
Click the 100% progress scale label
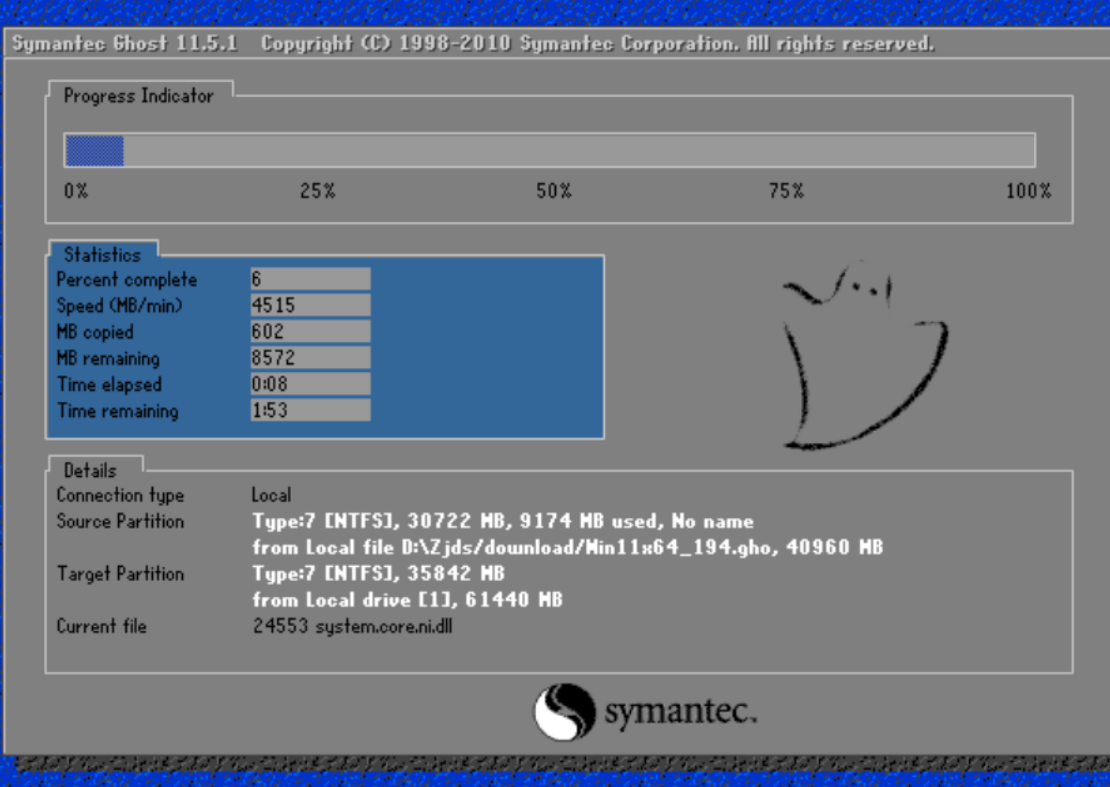[x=1029, y=191]
